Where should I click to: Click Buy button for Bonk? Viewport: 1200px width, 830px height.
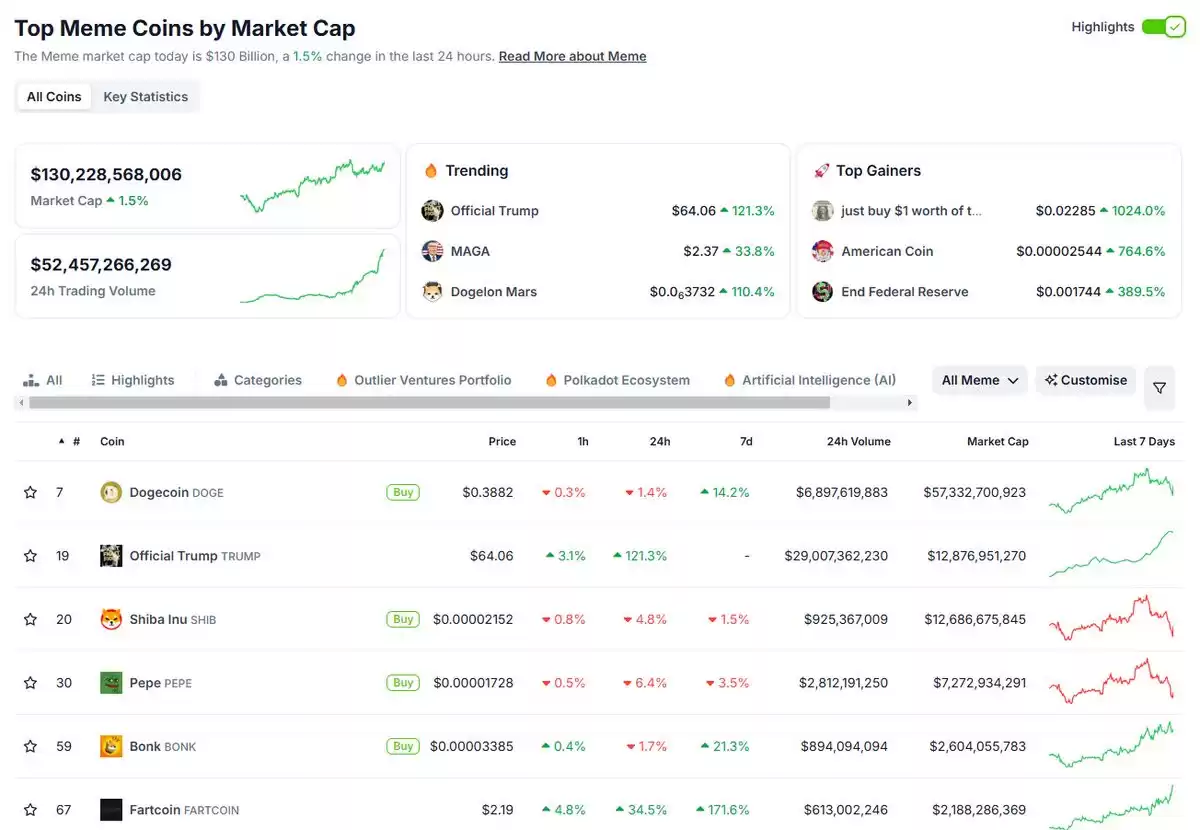click(403, 746)
